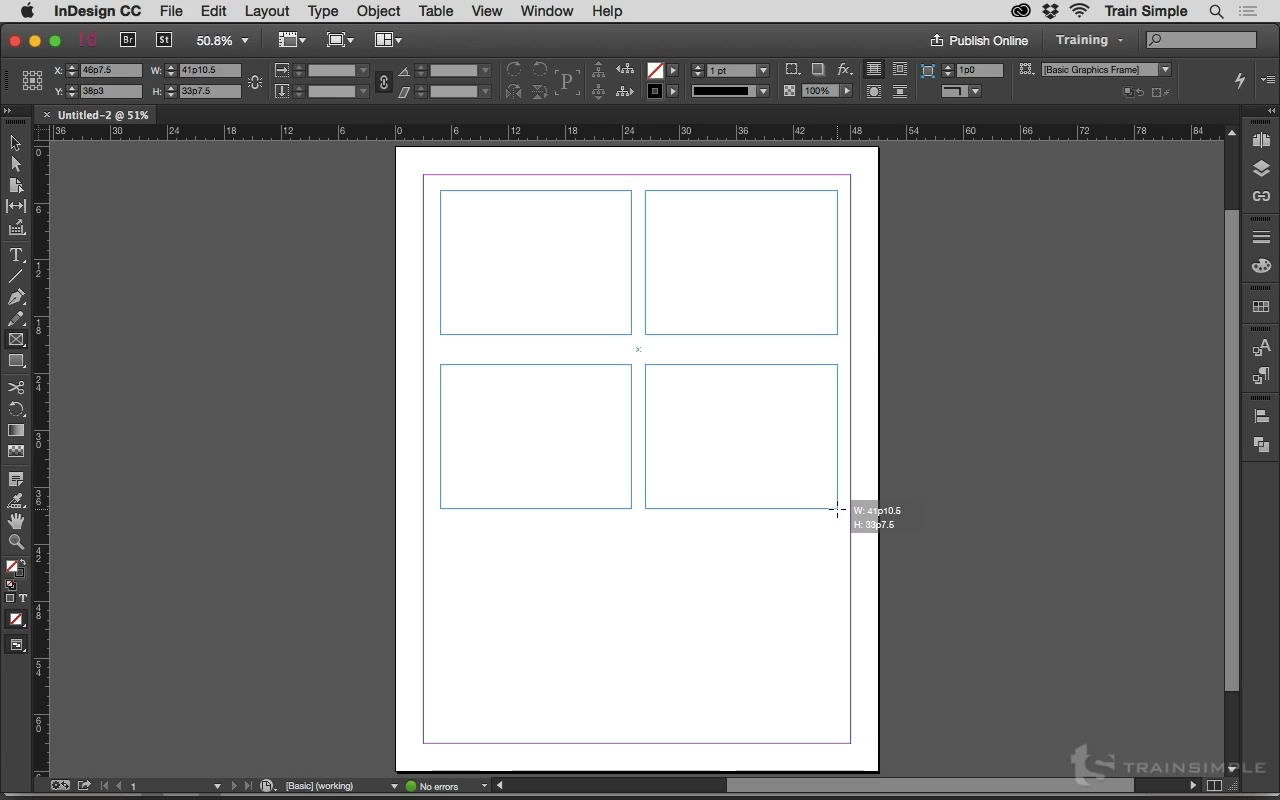Viewport: 1280px width, 800px height.
Task: Click the Train Simple menu bar item
Action: (x=1146, y=11)
